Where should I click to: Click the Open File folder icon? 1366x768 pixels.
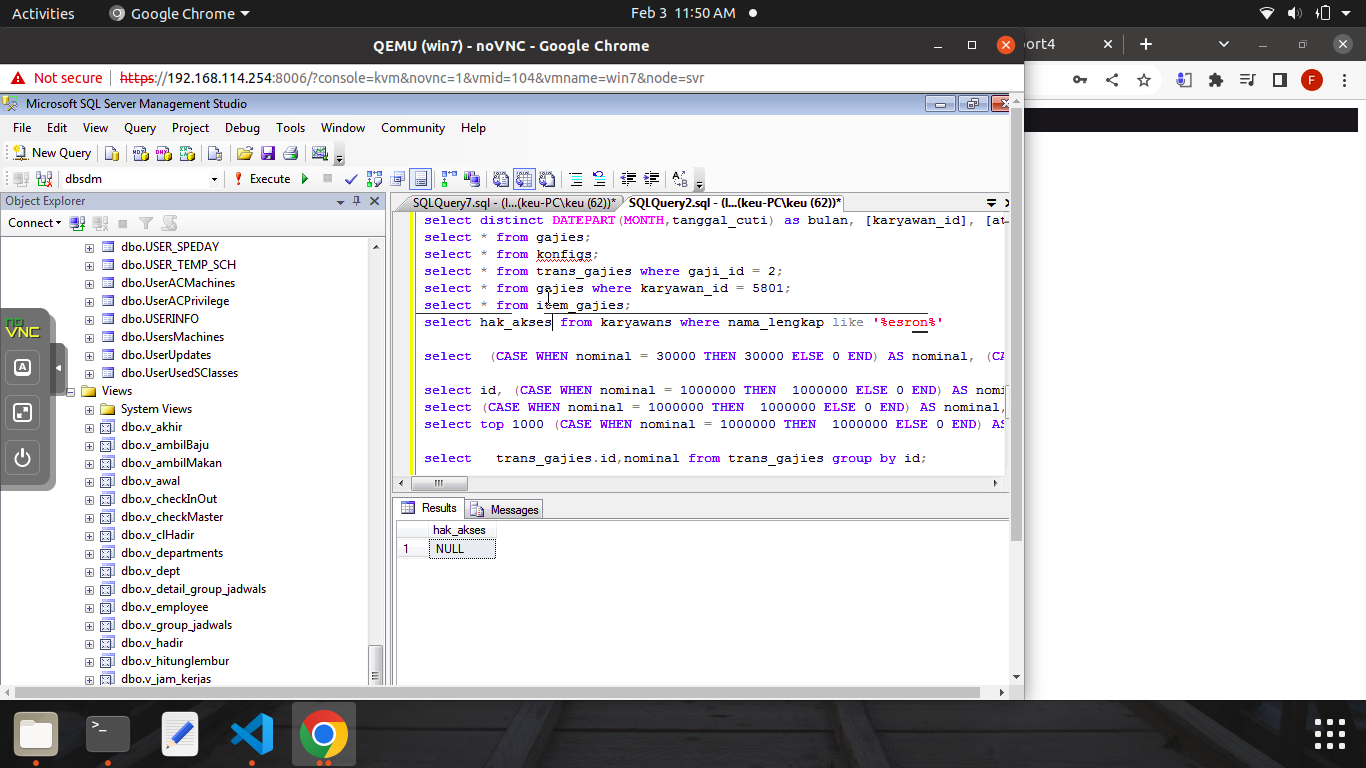(244, 153)
